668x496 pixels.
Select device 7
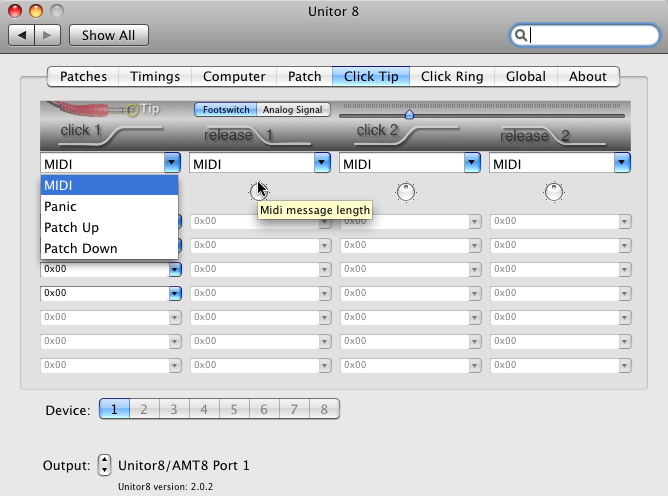(x=294, y=409)
